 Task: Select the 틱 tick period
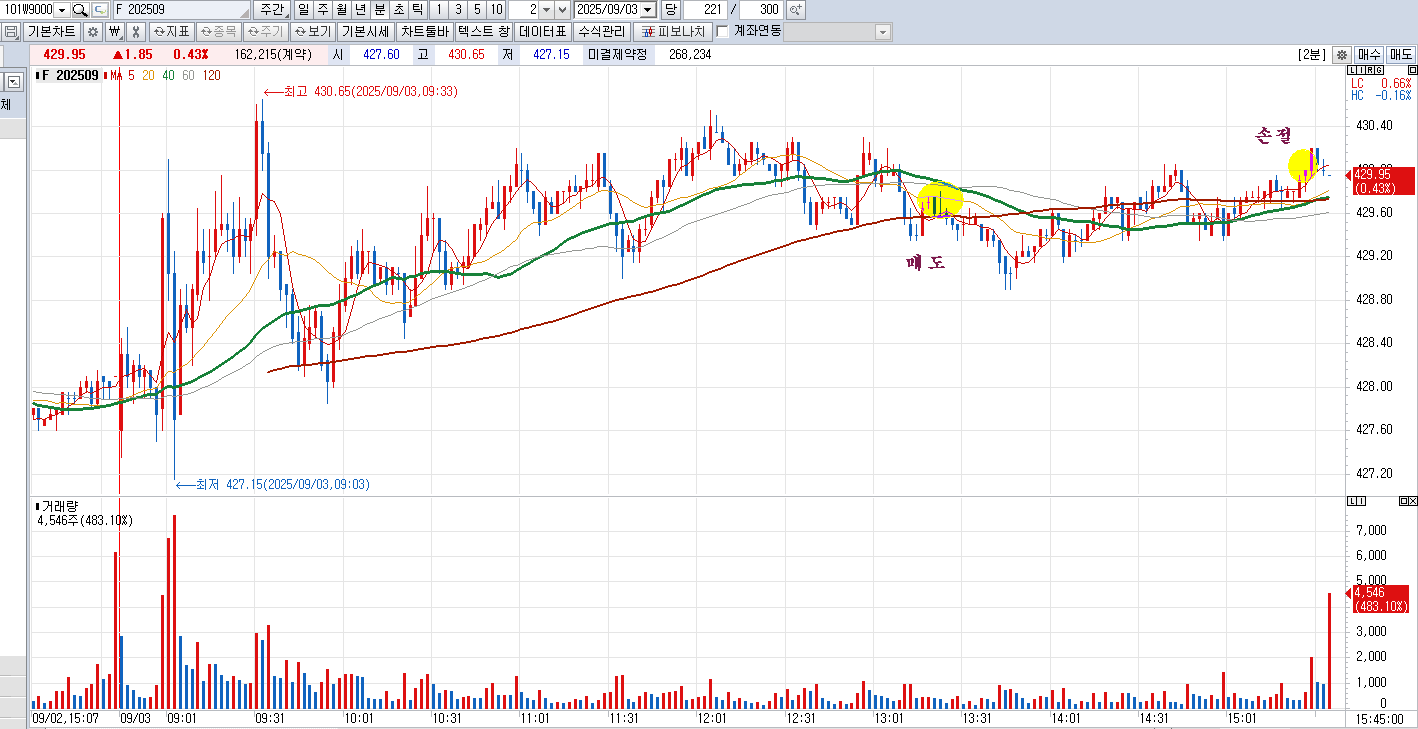coord(418,10)
